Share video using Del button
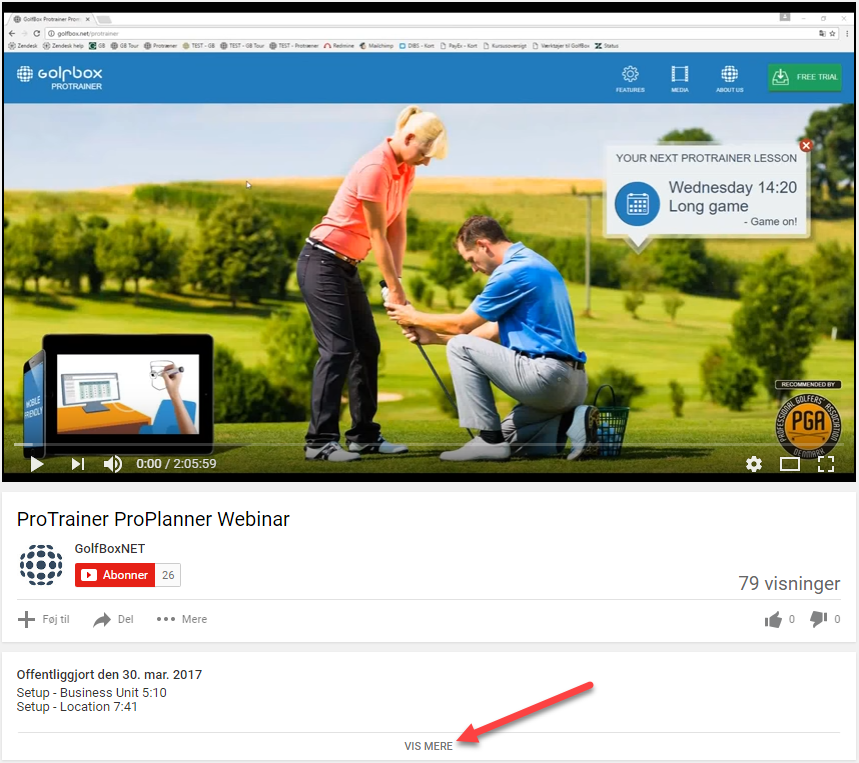 coord(113,620)
